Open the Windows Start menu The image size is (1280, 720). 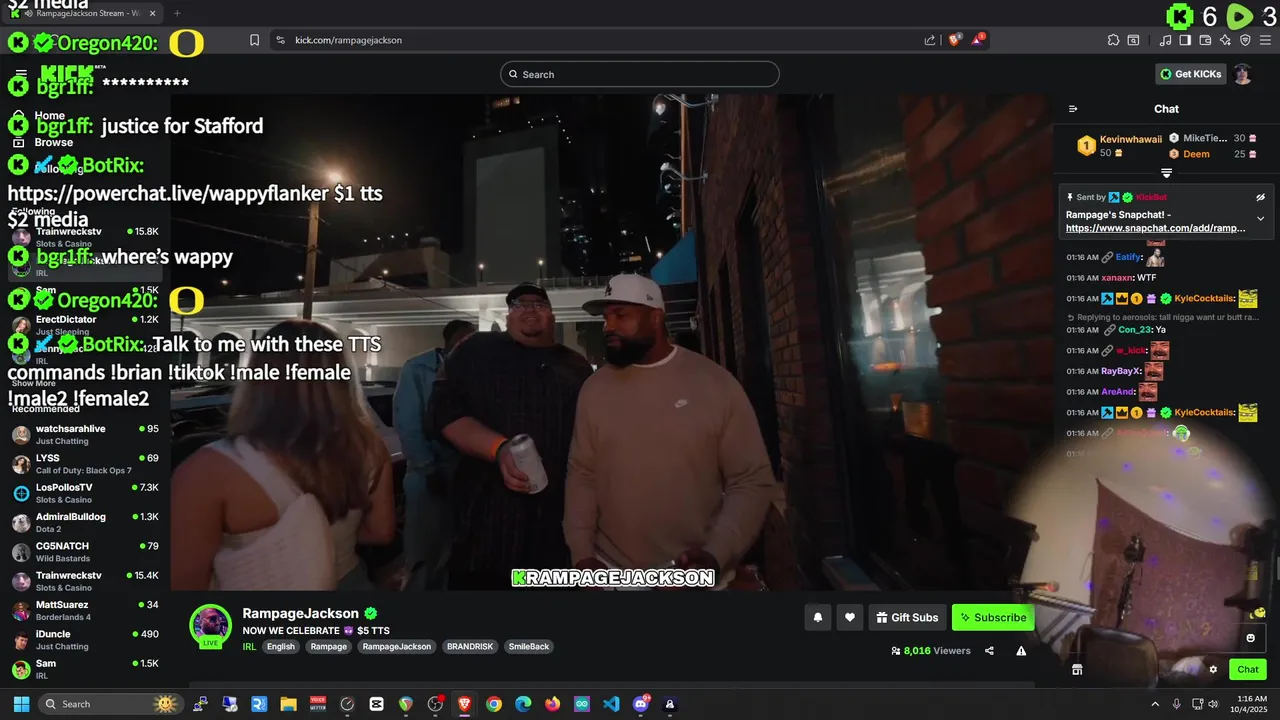pyautogui.click(x=21, y=704)
